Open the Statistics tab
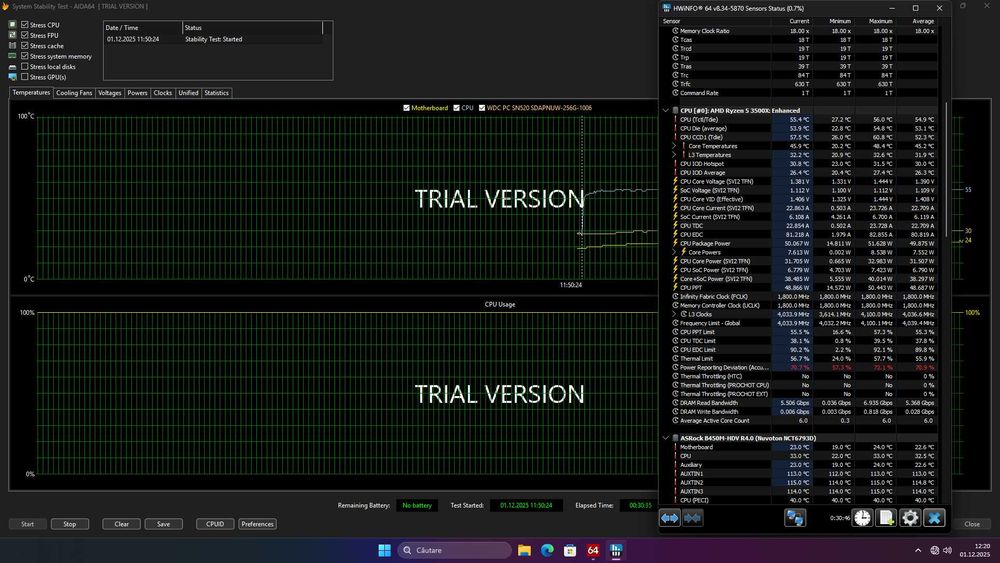 (x=216, y=93)
